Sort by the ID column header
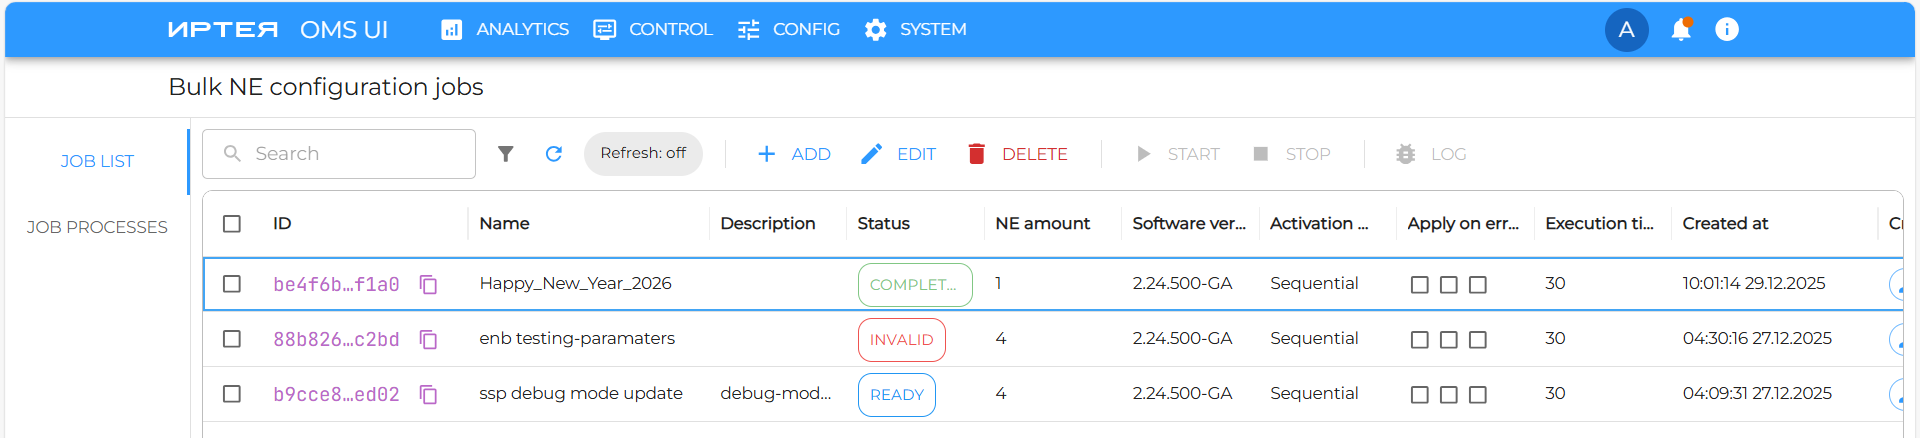The width and height of the screenshot is (1920, 438). [282, 224]
